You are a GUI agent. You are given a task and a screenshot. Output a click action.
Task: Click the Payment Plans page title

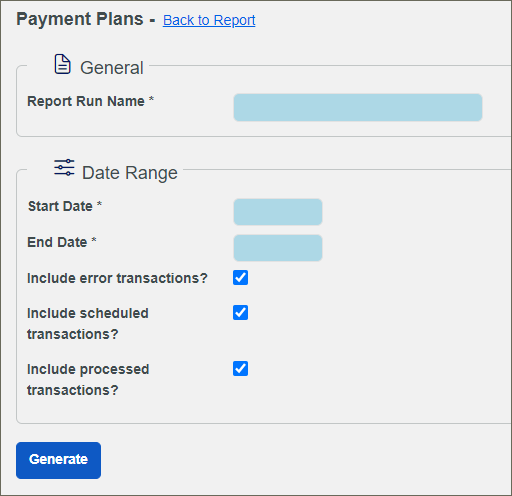[x=80, y=19]
